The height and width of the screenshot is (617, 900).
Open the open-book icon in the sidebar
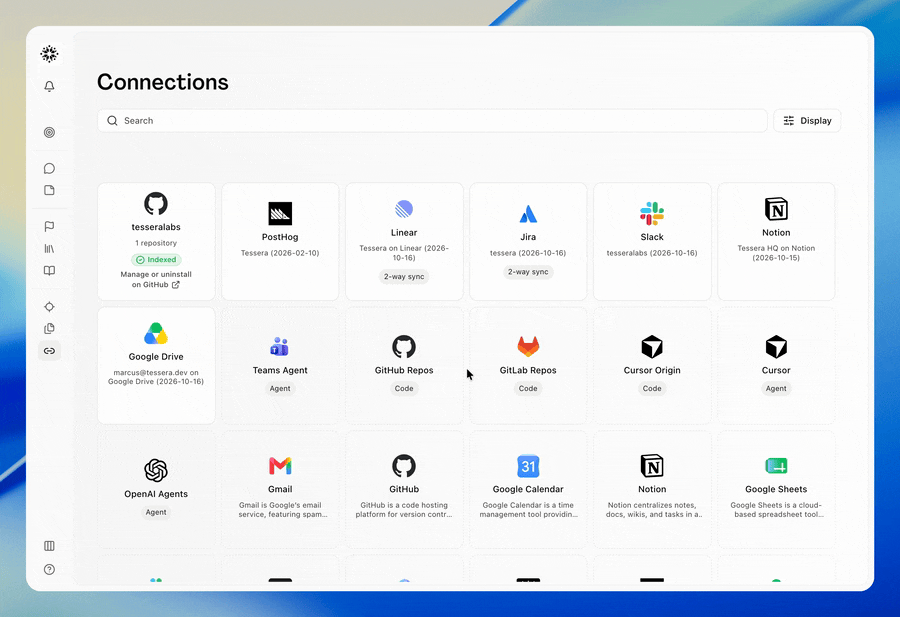click(49, 270)
